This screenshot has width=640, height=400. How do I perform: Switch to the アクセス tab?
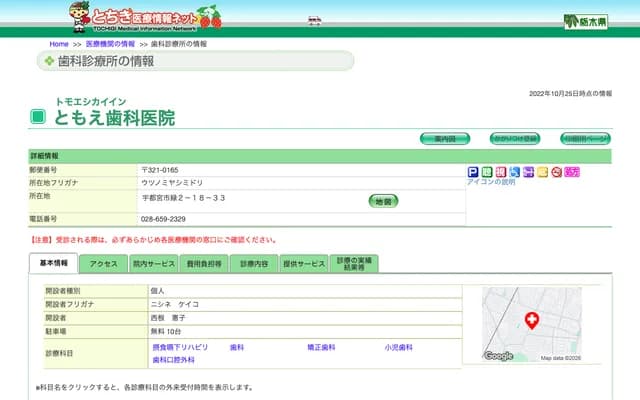[104, 264]
